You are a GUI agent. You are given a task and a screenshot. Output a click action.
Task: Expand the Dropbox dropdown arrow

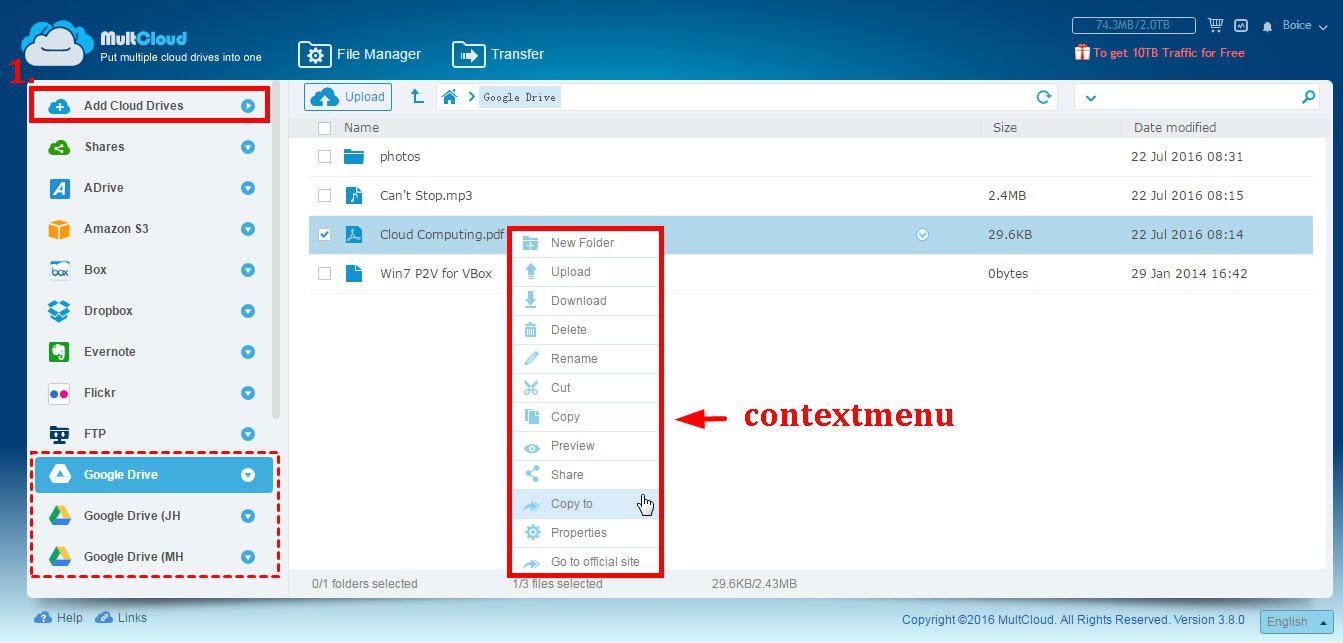tap(248, 311)
